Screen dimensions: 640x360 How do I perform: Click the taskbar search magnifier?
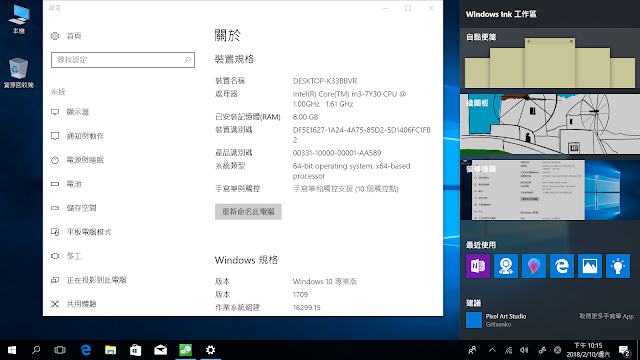[36, 350]
